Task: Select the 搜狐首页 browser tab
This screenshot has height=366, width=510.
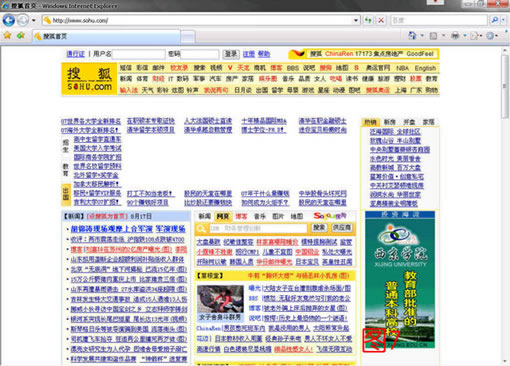Action: (106, 36)
